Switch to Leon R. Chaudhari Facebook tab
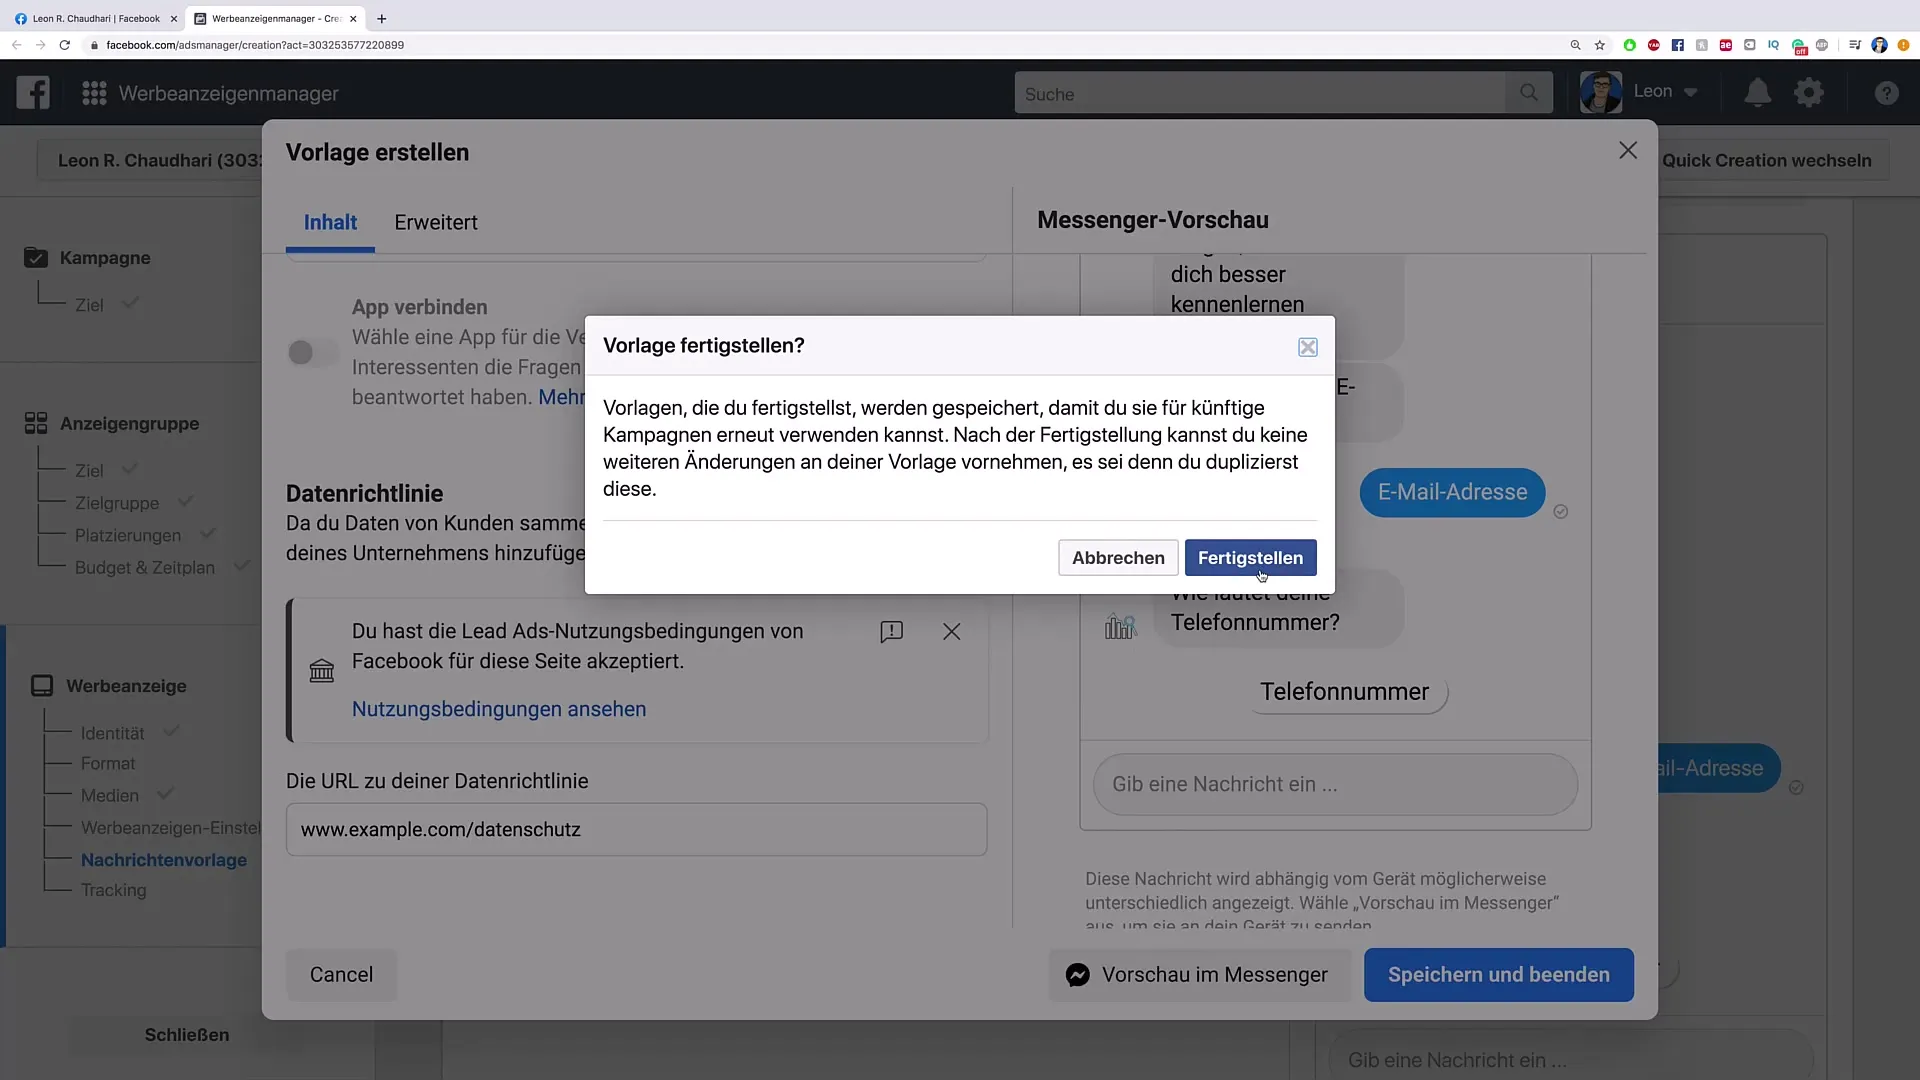The image size is (1920, 1080). [95, 18]
